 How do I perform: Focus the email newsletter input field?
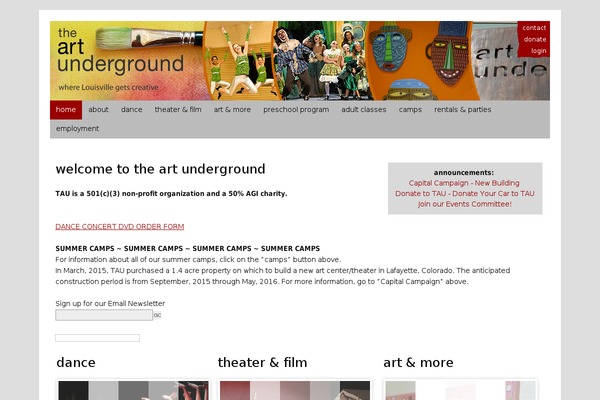tap(104, 315)
